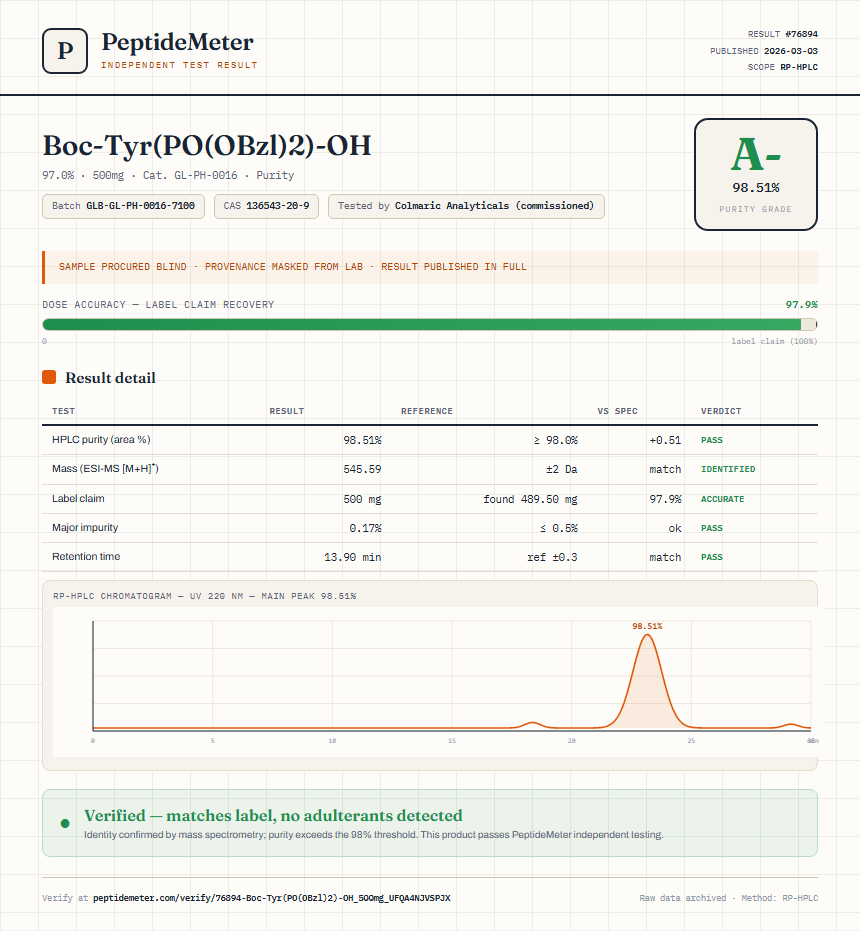This screenshot has height=931, width=860.
Task: Click the Batch GLB-GL-PH-0016-7100 chip
Action: (124, 206)
